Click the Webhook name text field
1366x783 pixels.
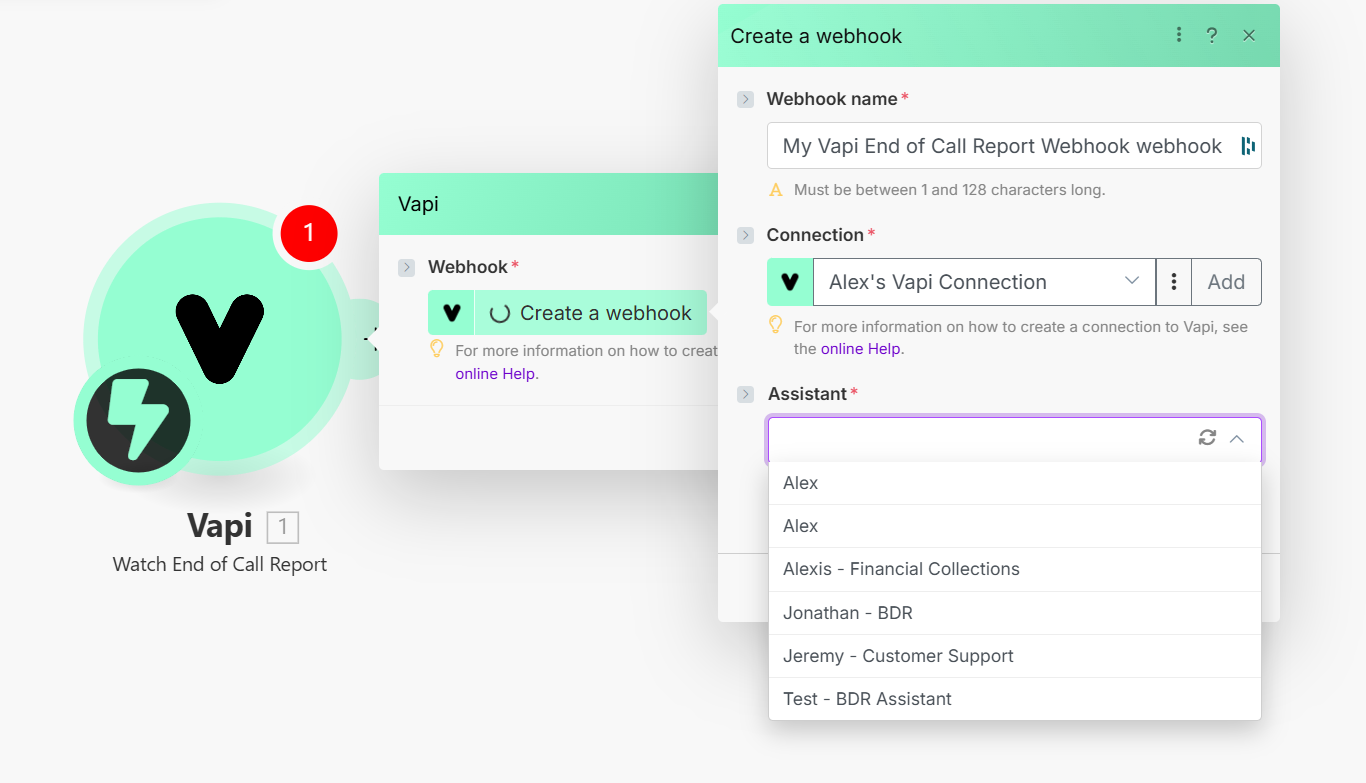[x=1002, y=146]
